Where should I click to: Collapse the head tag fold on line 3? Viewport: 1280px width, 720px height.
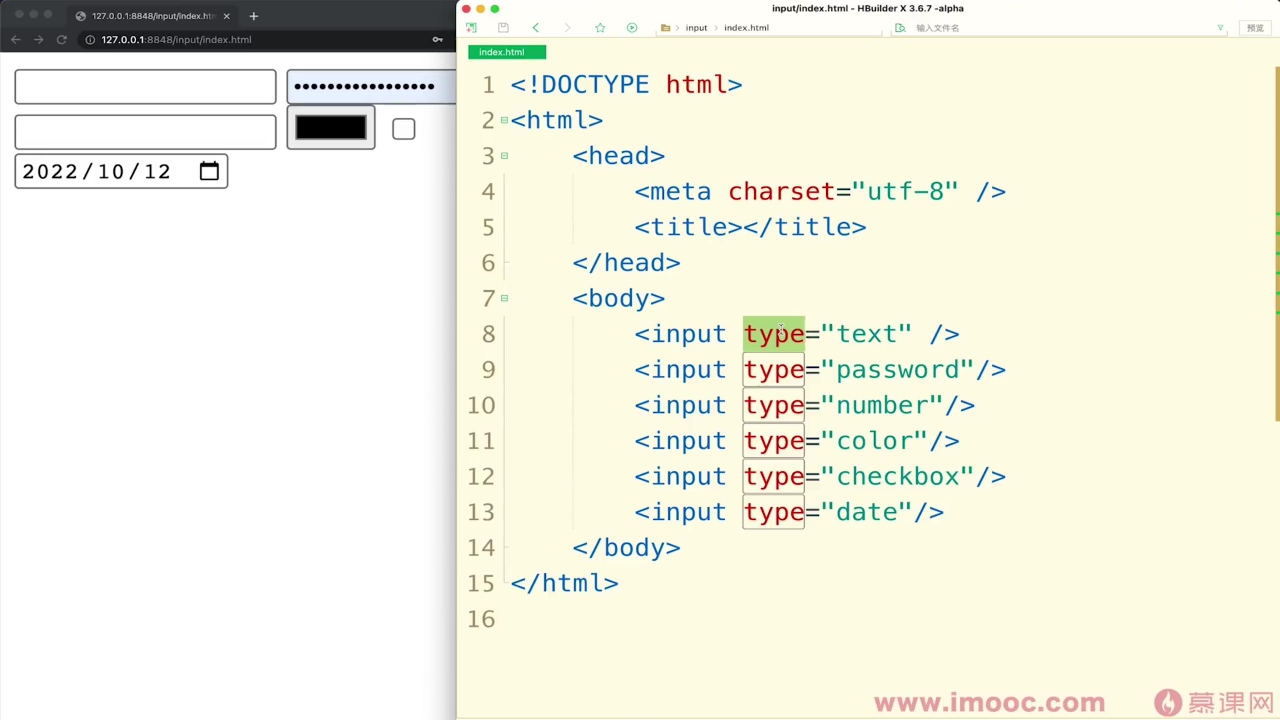click(x=504, y=156)
